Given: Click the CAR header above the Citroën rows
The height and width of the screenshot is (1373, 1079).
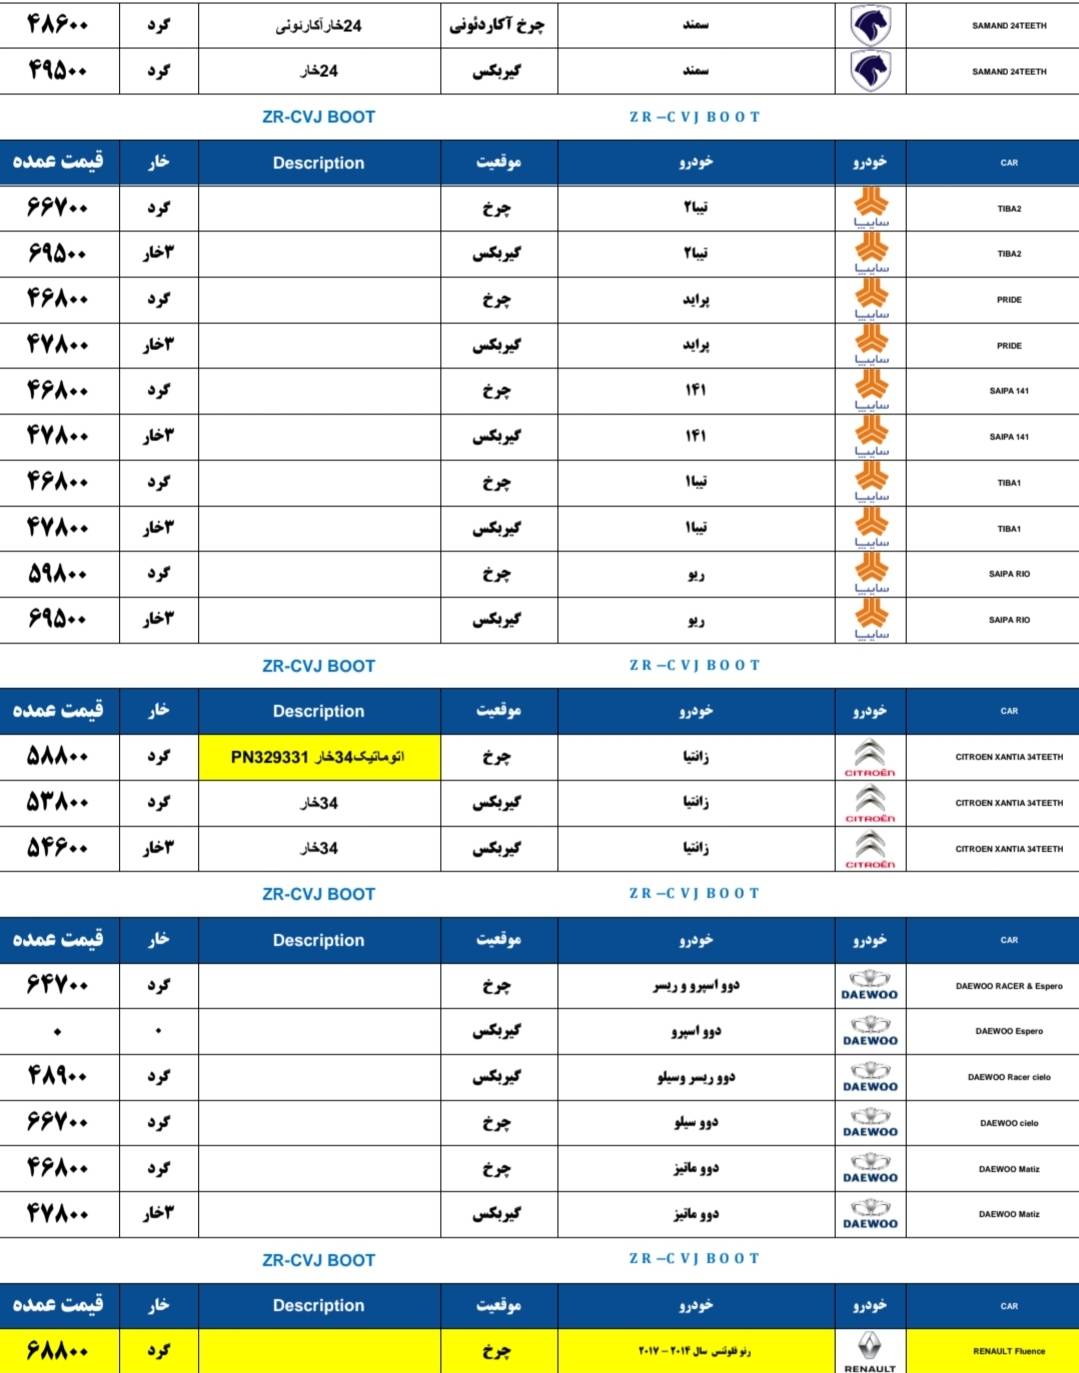Looking at the screenshot, I should pos(1009,711).
